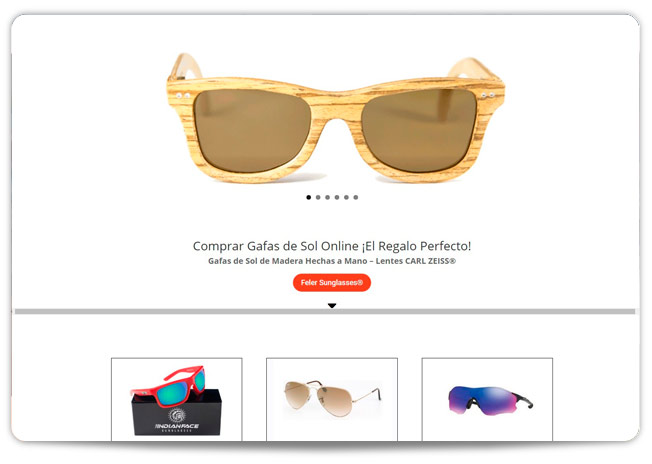Viewport: 652px width, 464px height.
Task: Click the wooden sunglasses hero image
Action: point(336,118)
